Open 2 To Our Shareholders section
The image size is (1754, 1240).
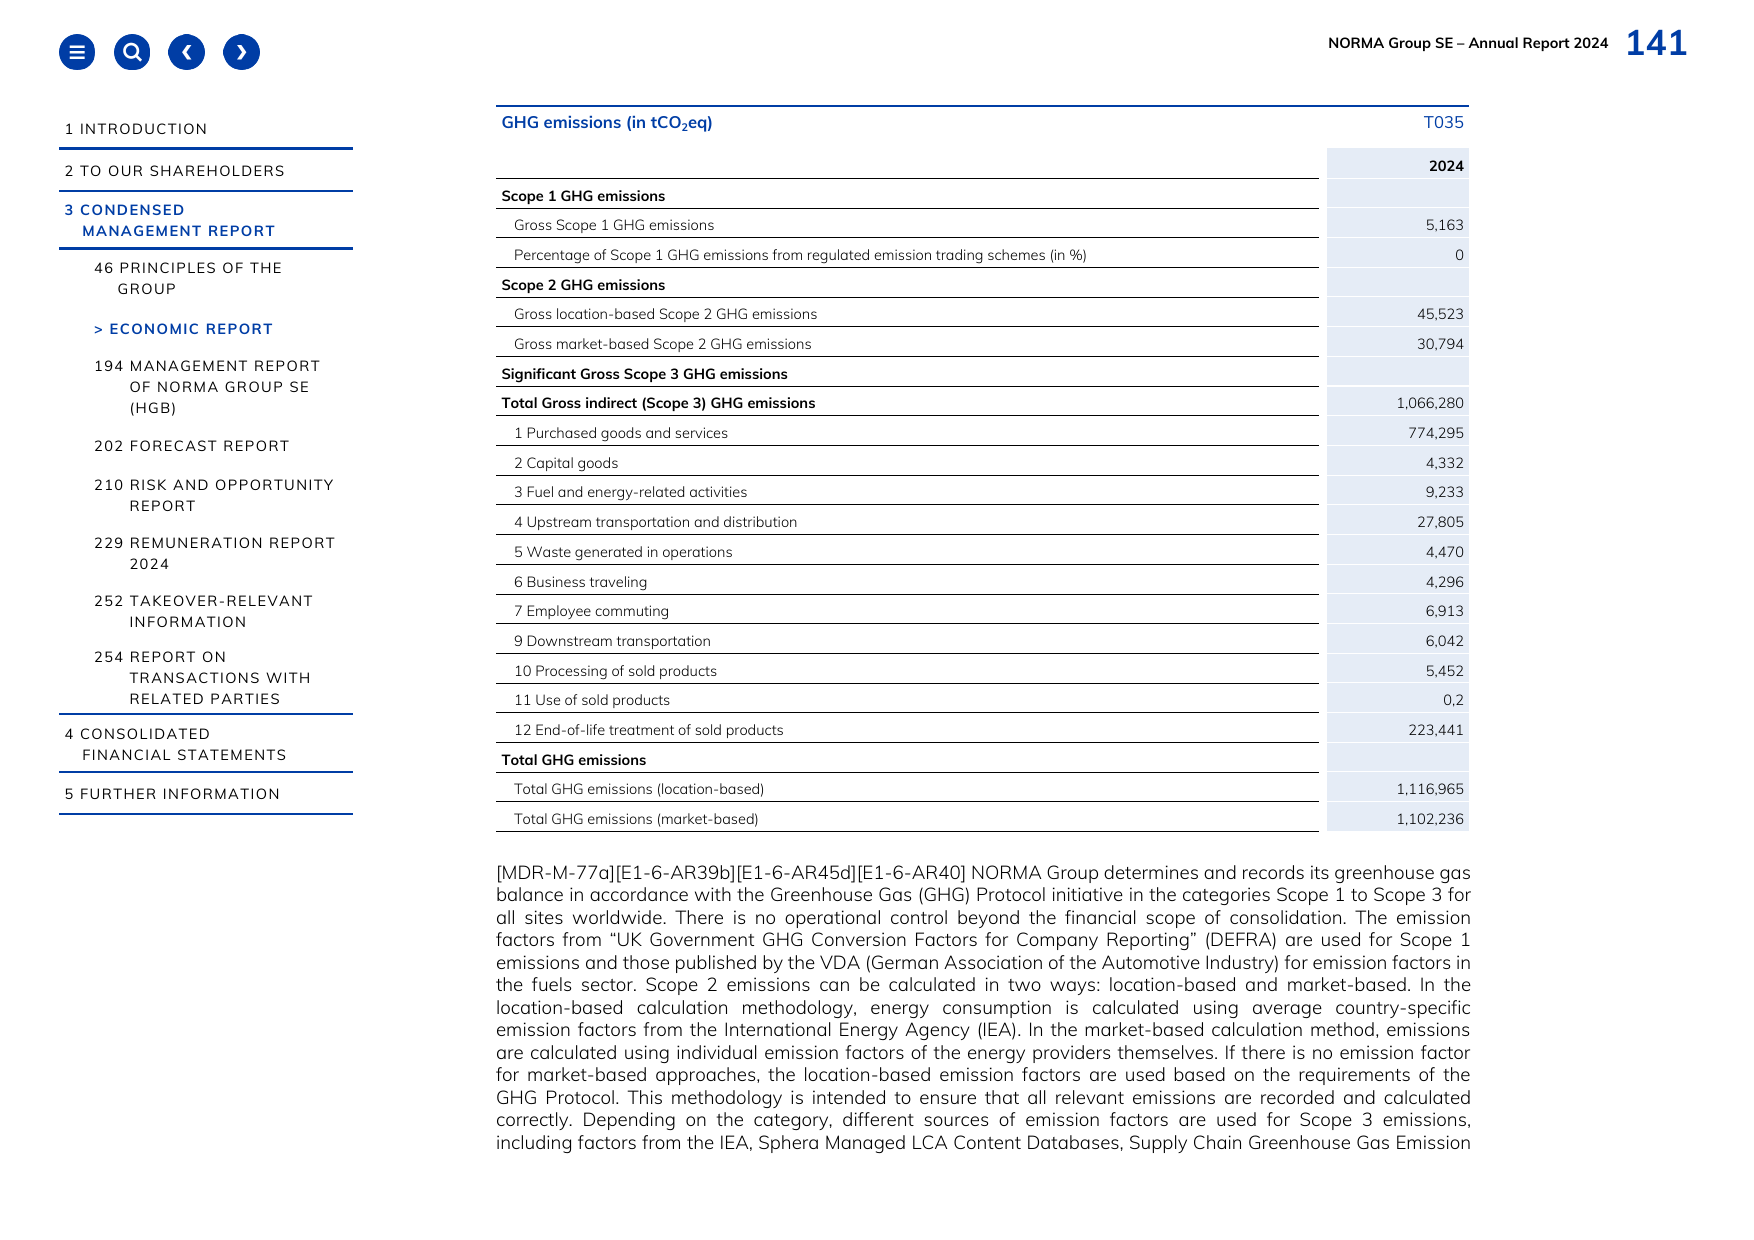[x=175, y=171]
